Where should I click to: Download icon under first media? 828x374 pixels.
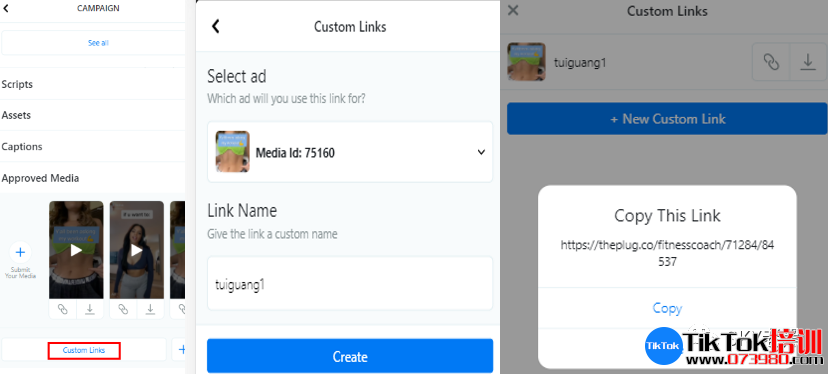point(90,309)
